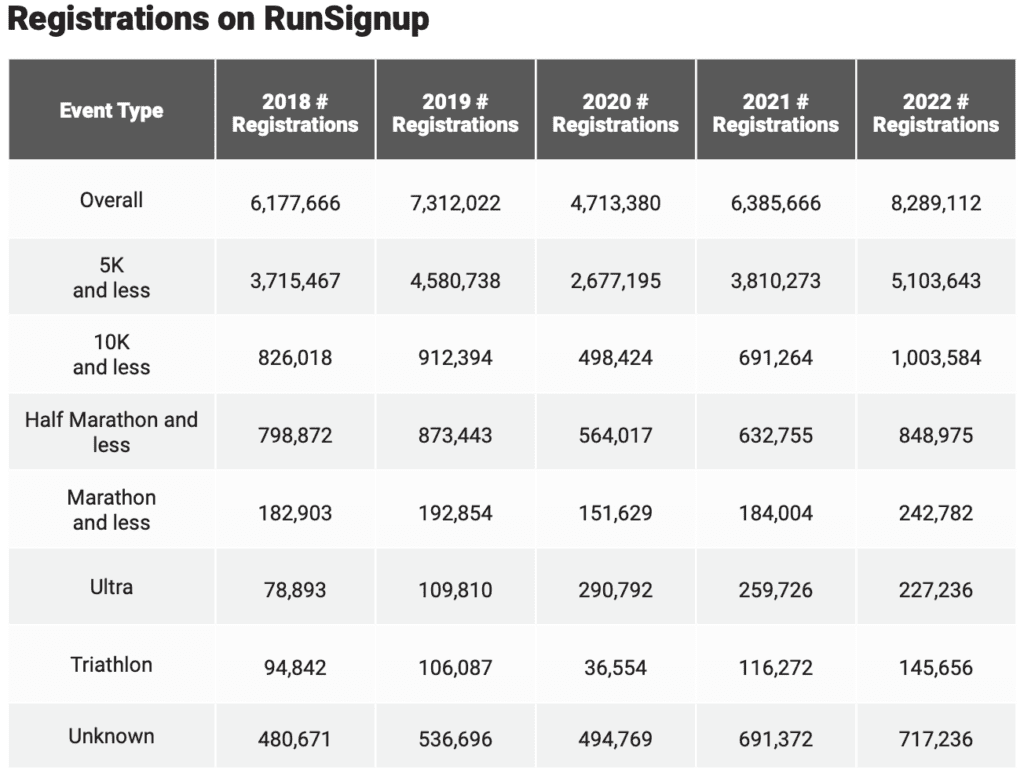Select Ultra 2020 figure 290,792
Image resolution: width=1024 pixels, height=777 pixels.
coord(616,590)
